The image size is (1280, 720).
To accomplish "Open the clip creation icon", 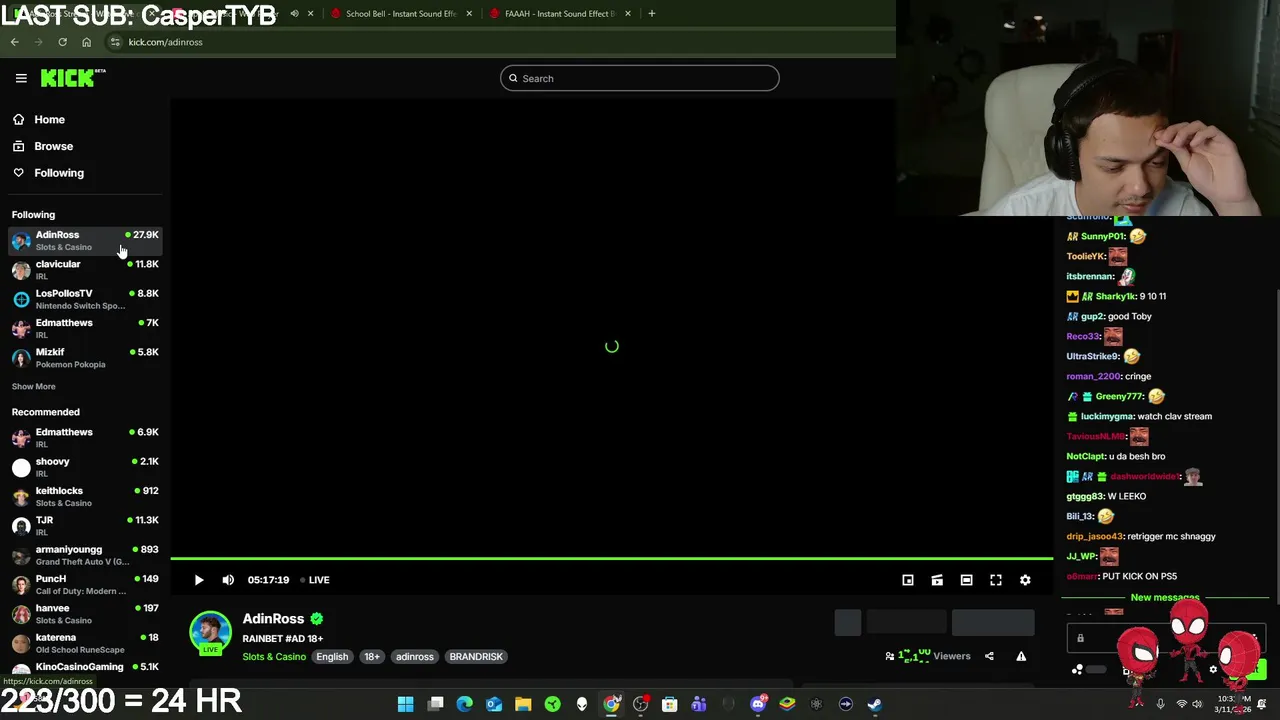I will pyautogui.click(x=937, y=580).
